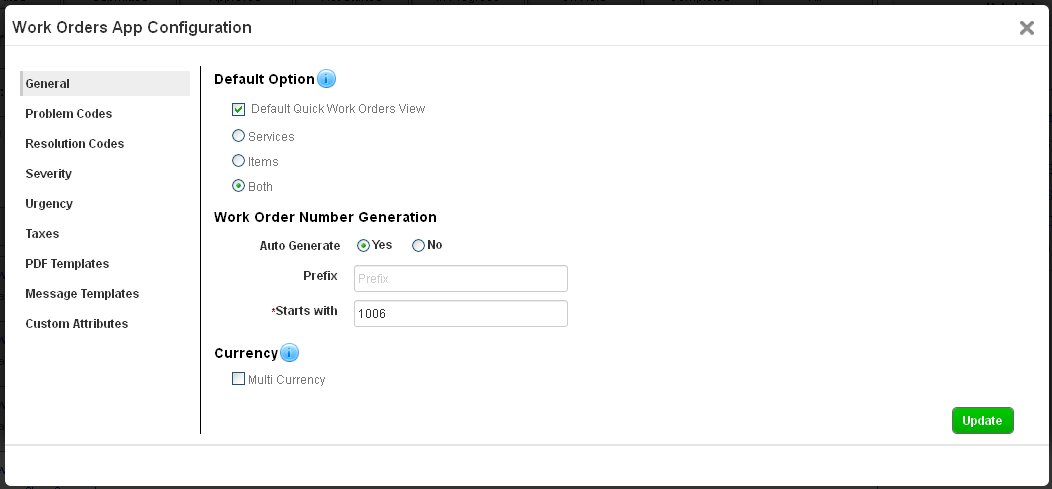Focus the Starts with number field
The height and width of the screenshot is (489, 1052).
tap(461, 313)
